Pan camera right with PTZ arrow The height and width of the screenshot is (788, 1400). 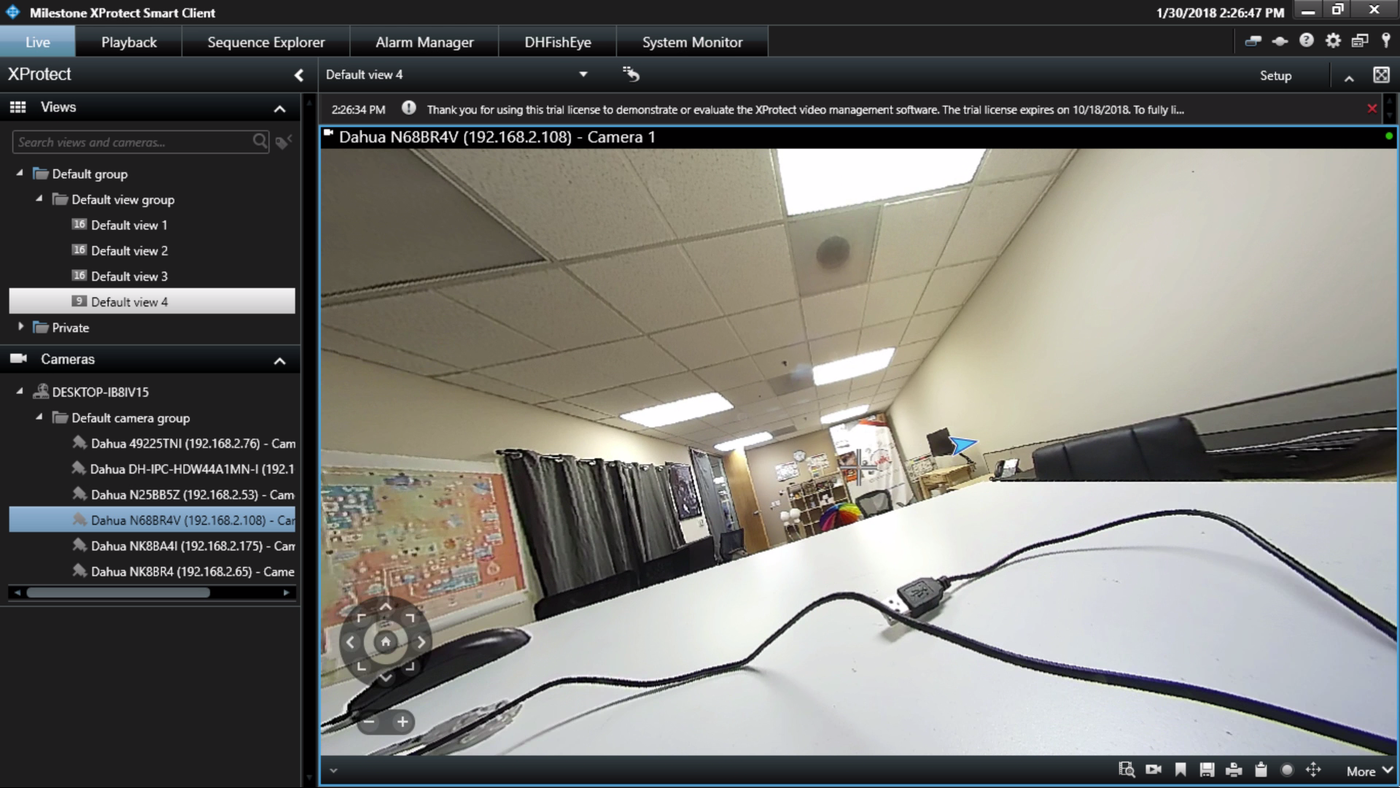click(x=420, y=642)
